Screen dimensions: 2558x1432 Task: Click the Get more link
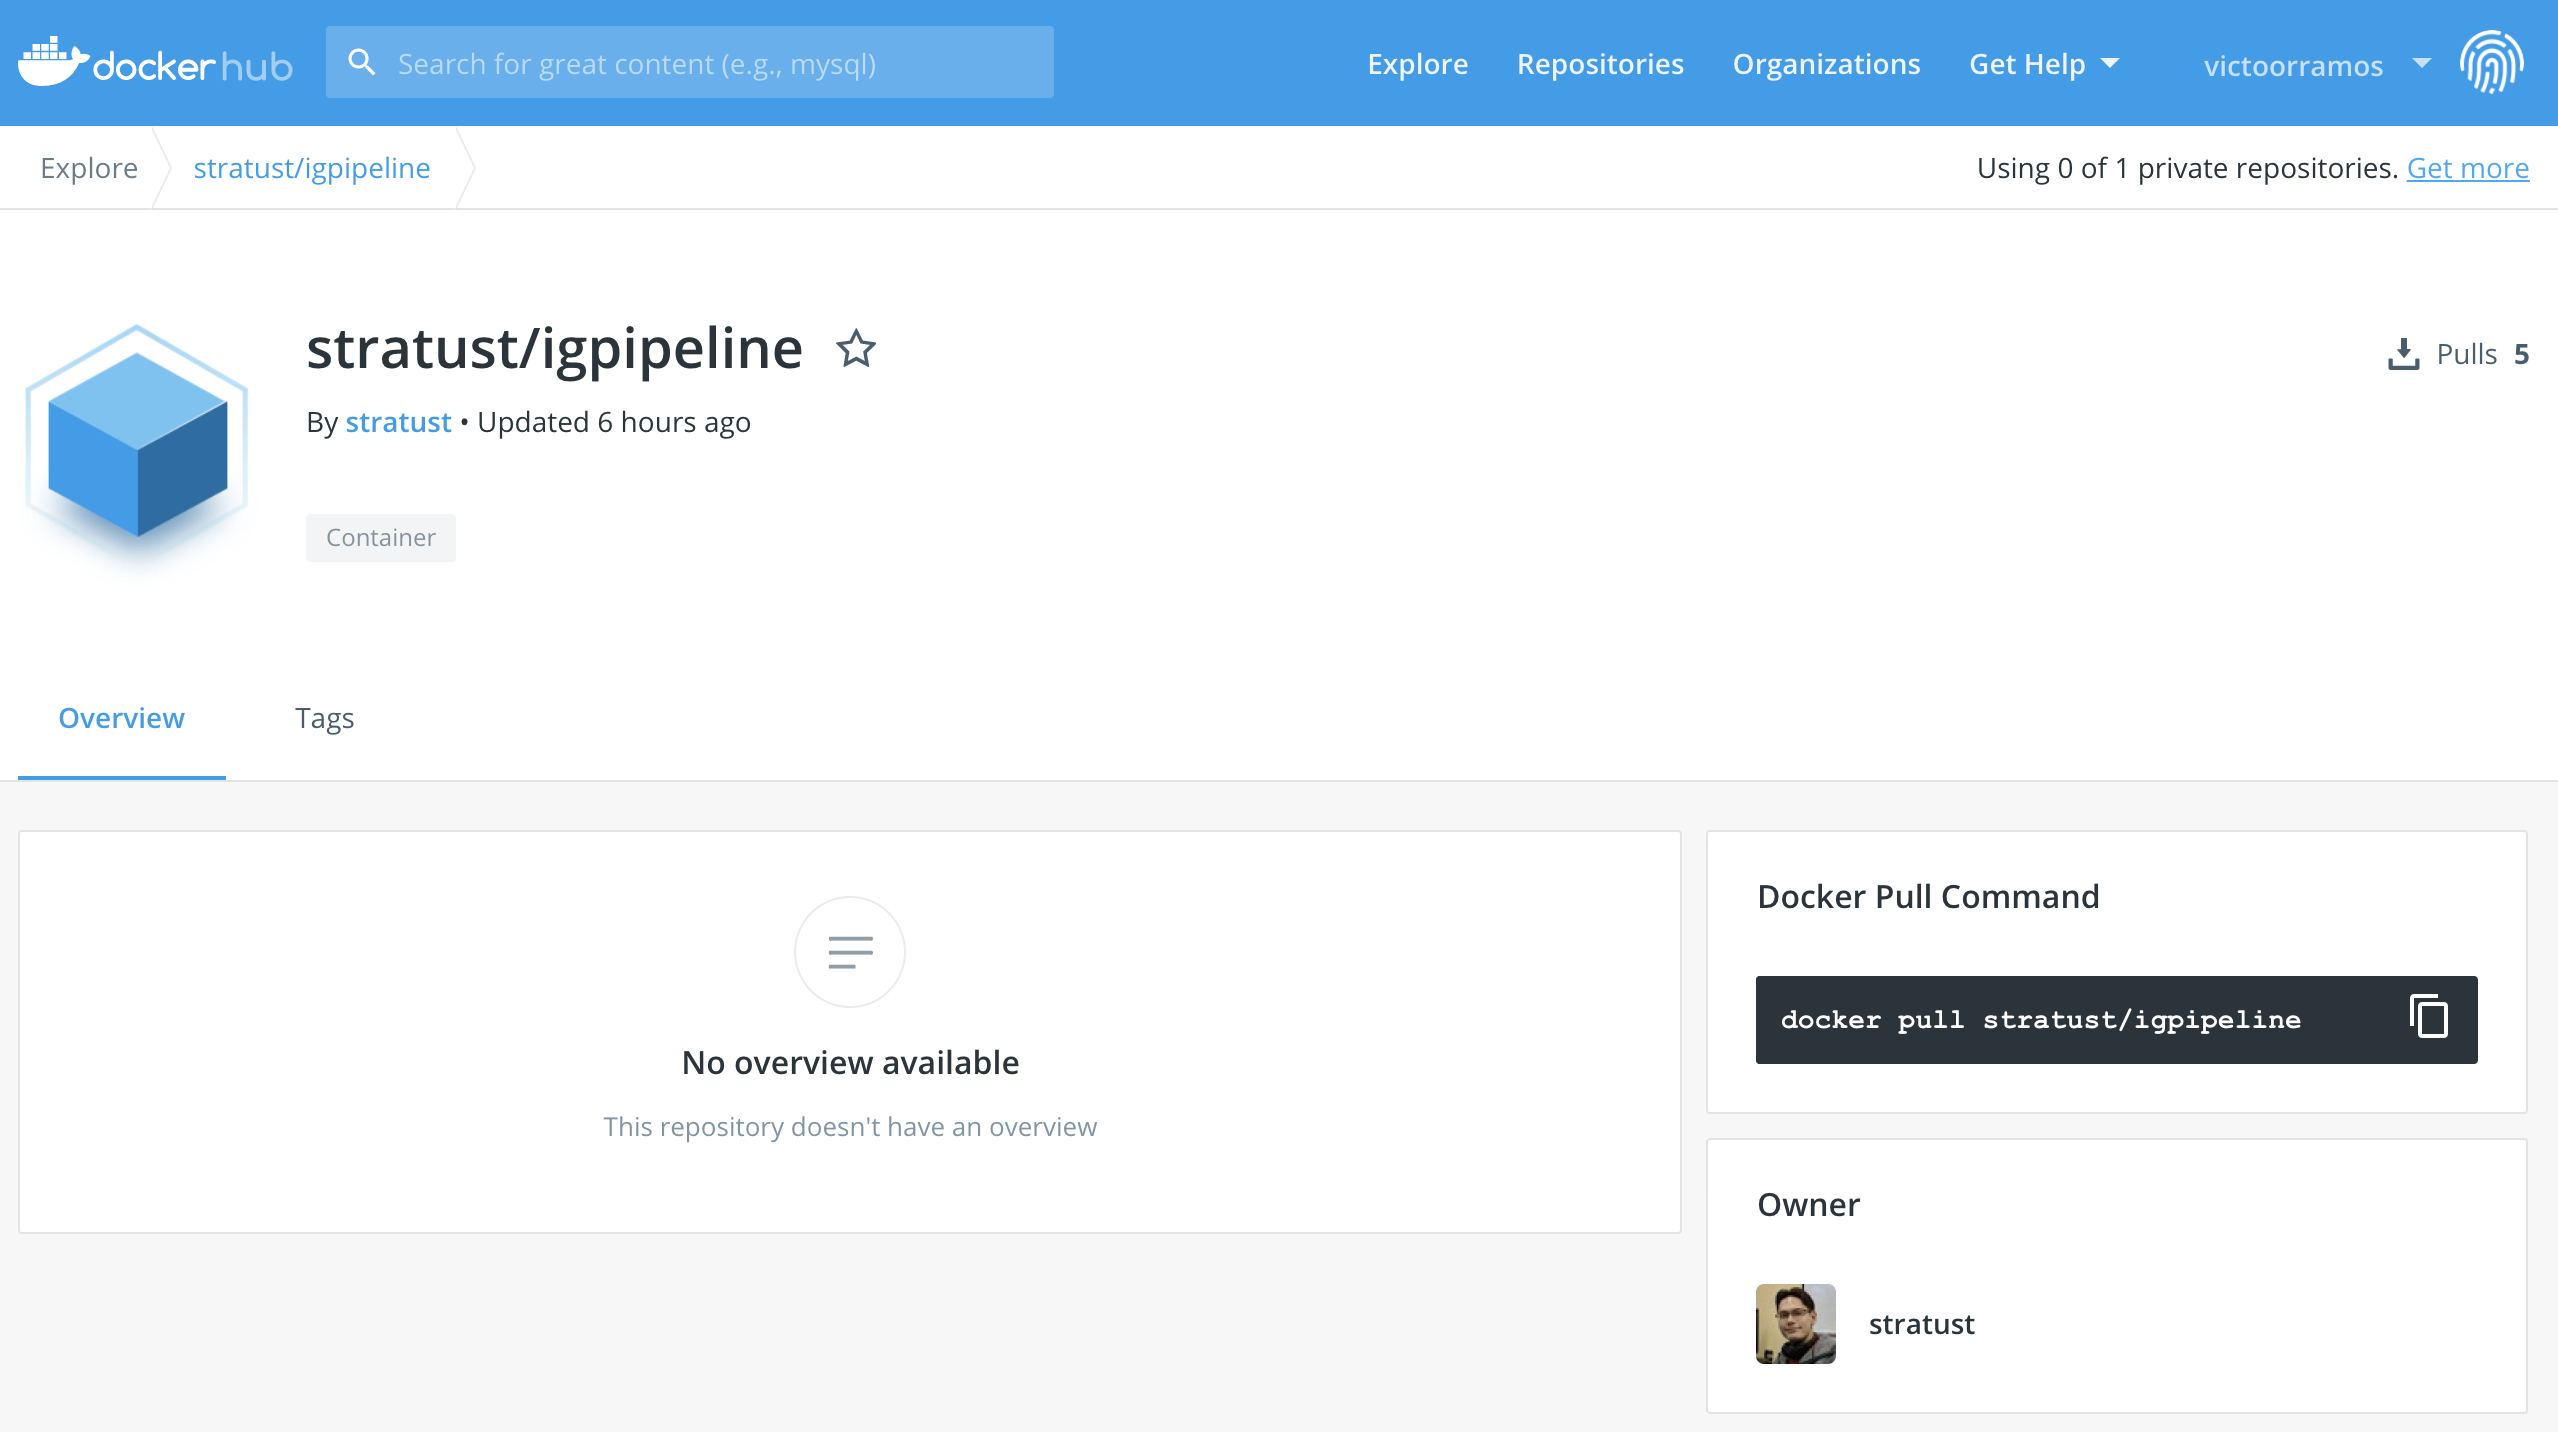coord(2467,168)
